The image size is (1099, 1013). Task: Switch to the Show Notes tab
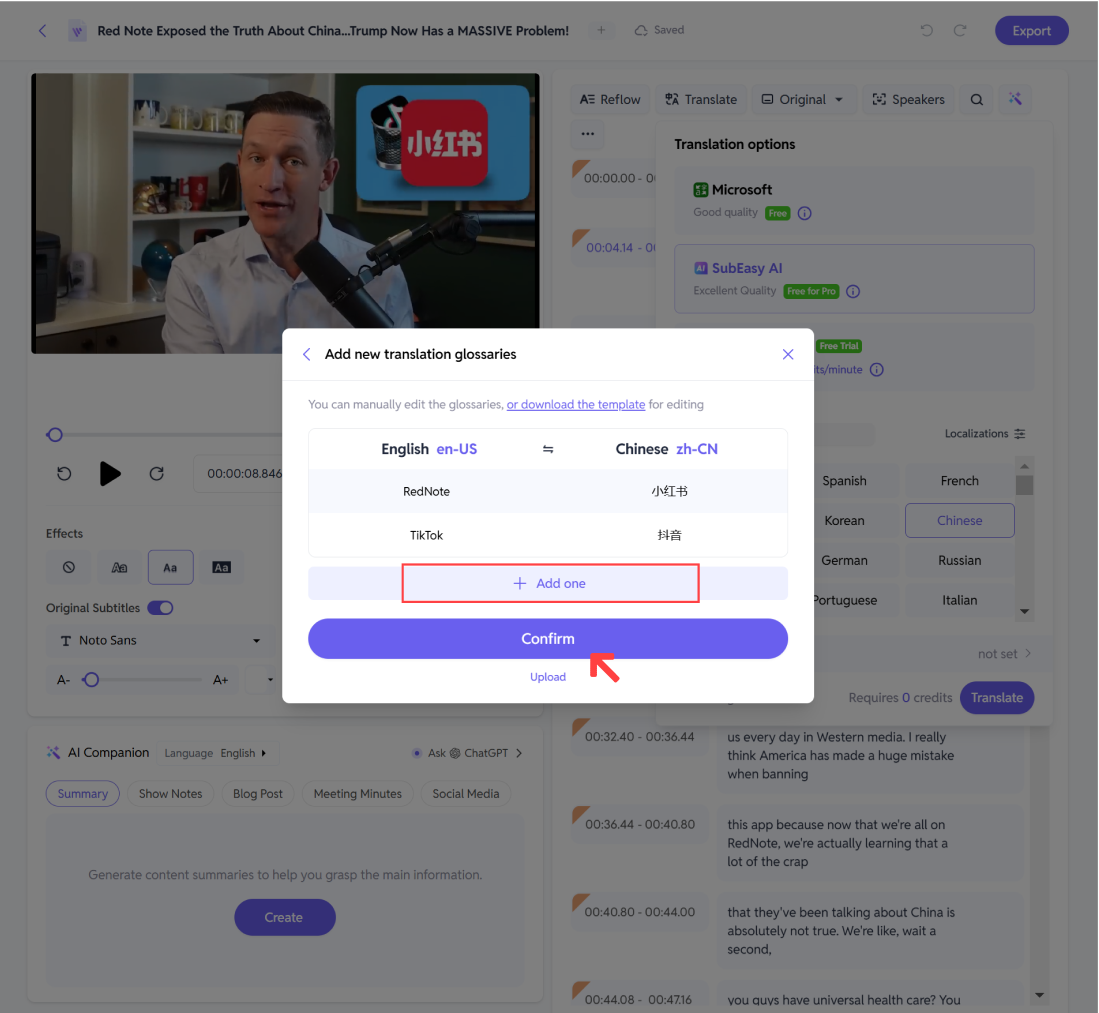(170, 794)
